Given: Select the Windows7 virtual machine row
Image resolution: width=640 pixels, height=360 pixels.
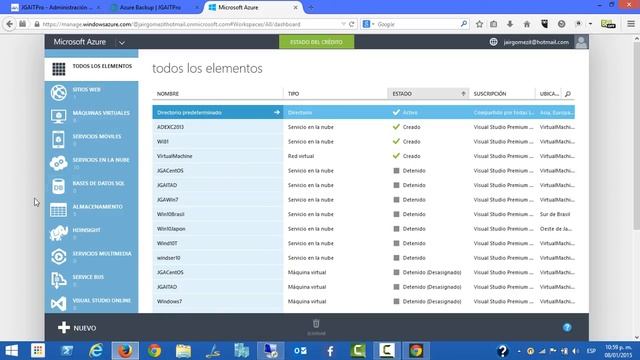Looking at the screenshot, I should pyautogui.click(x=364, y=301).
